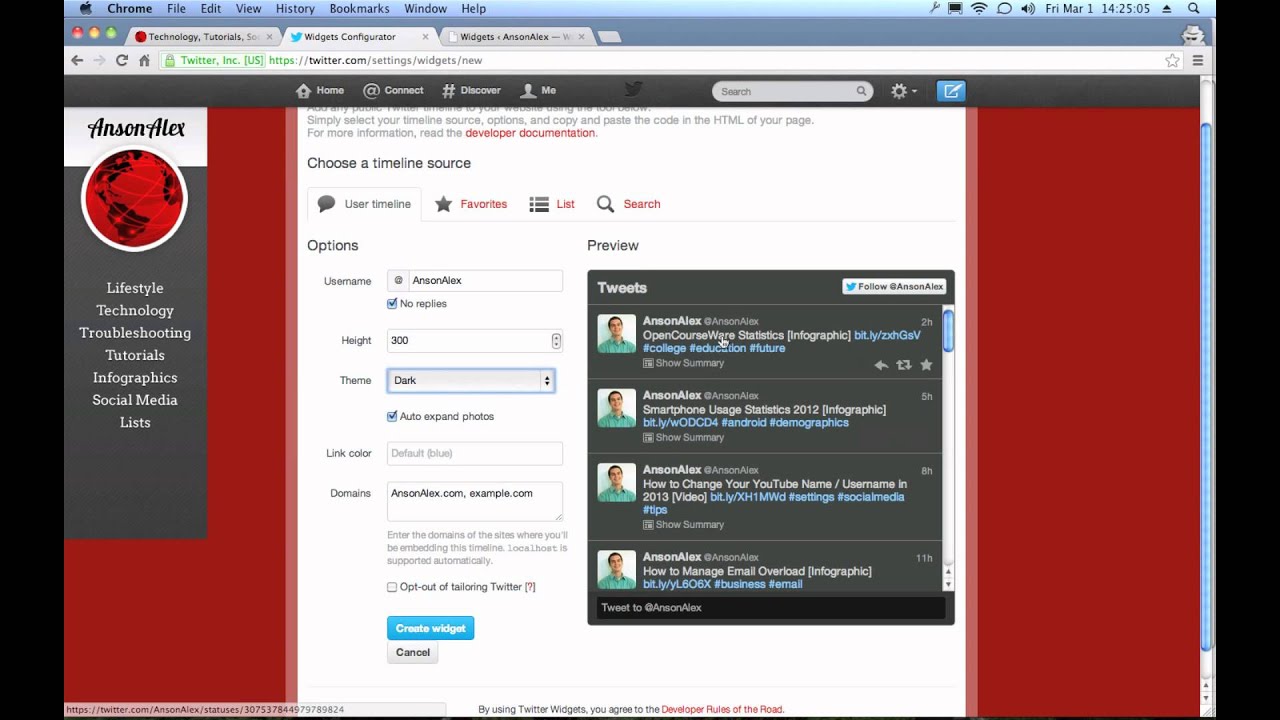The width and height of the screenshot is (1280, 720).
Task: Click the Twitter bird logo
Action: point(633,90)
